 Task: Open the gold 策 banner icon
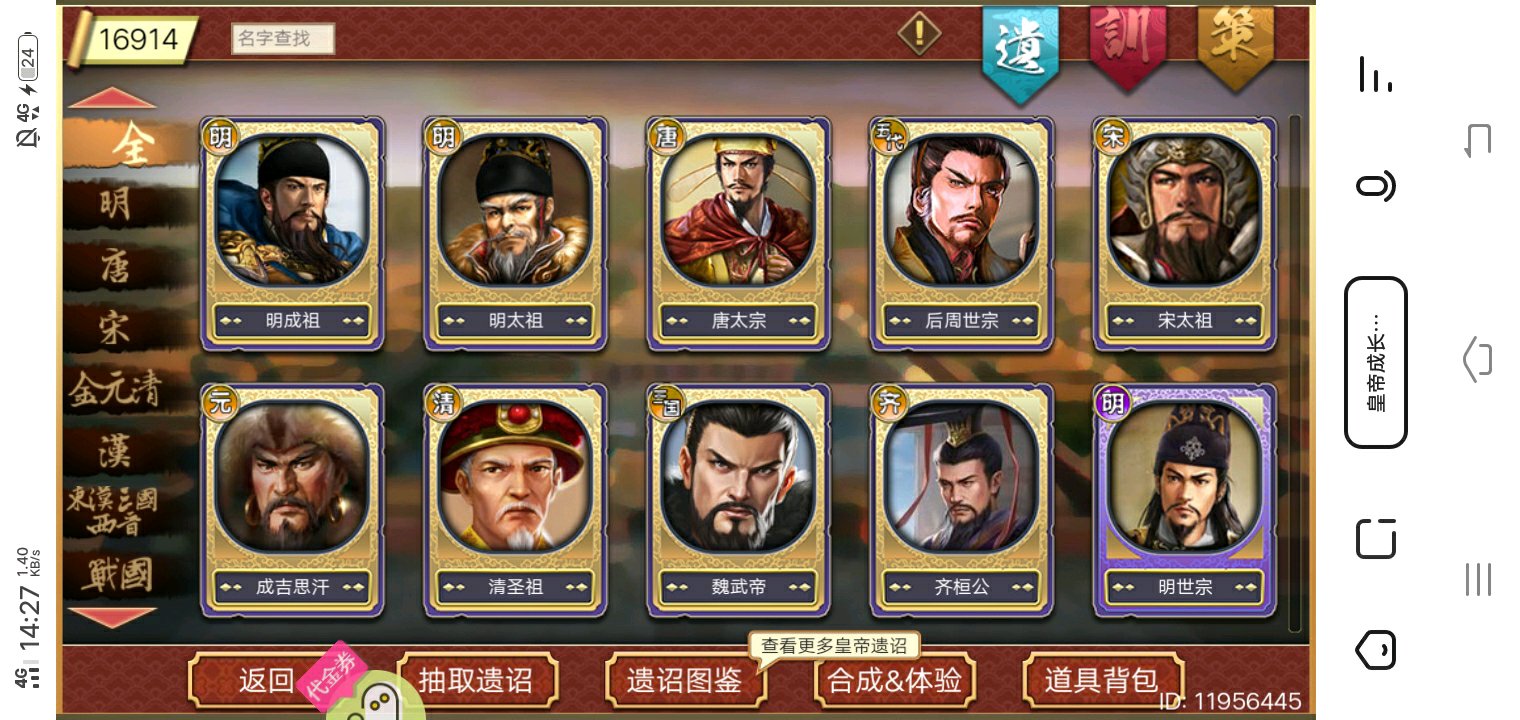coord(1235,47)
